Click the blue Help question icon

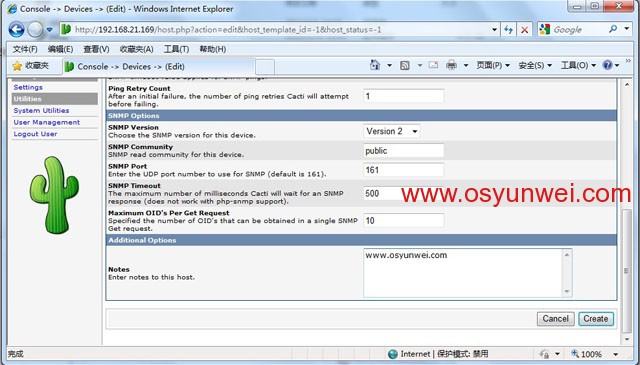pyautogui.click(x=607, y=65)
